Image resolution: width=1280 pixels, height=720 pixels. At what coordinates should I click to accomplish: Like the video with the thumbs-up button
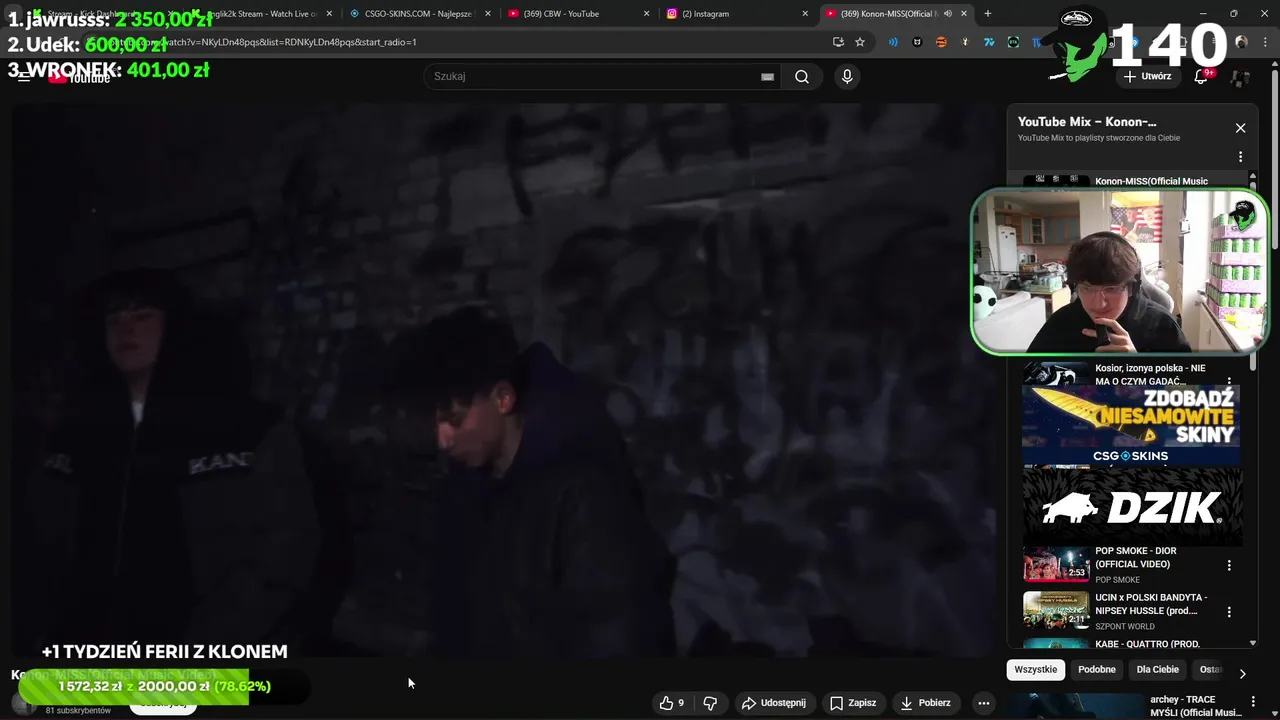[x=672, y=703]
